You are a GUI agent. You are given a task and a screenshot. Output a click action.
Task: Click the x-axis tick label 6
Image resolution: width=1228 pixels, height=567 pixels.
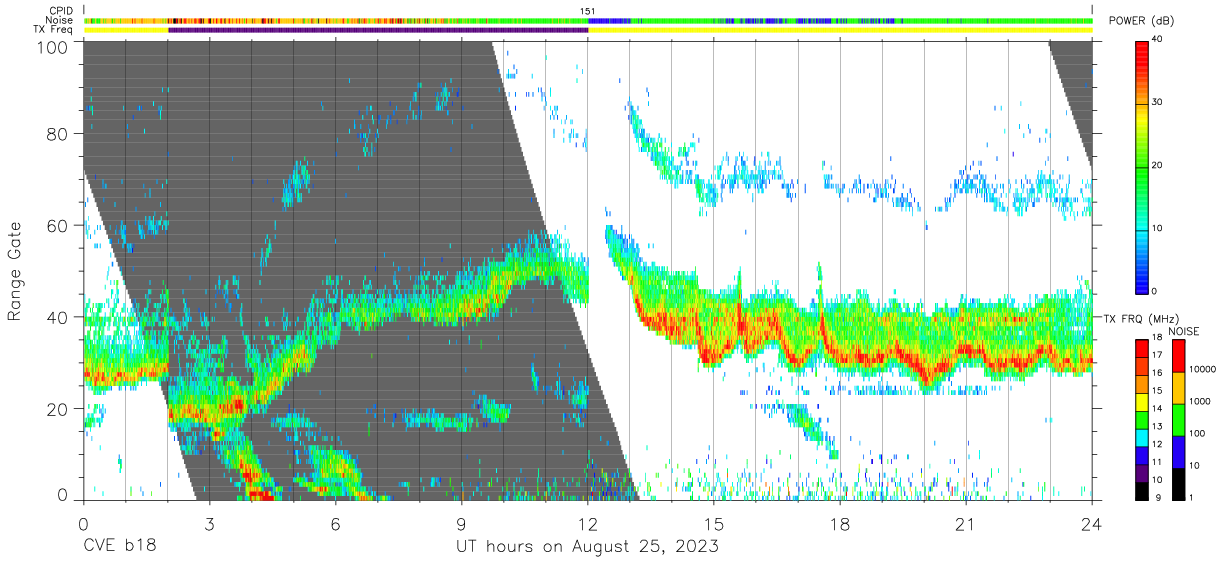pos(335,523)
